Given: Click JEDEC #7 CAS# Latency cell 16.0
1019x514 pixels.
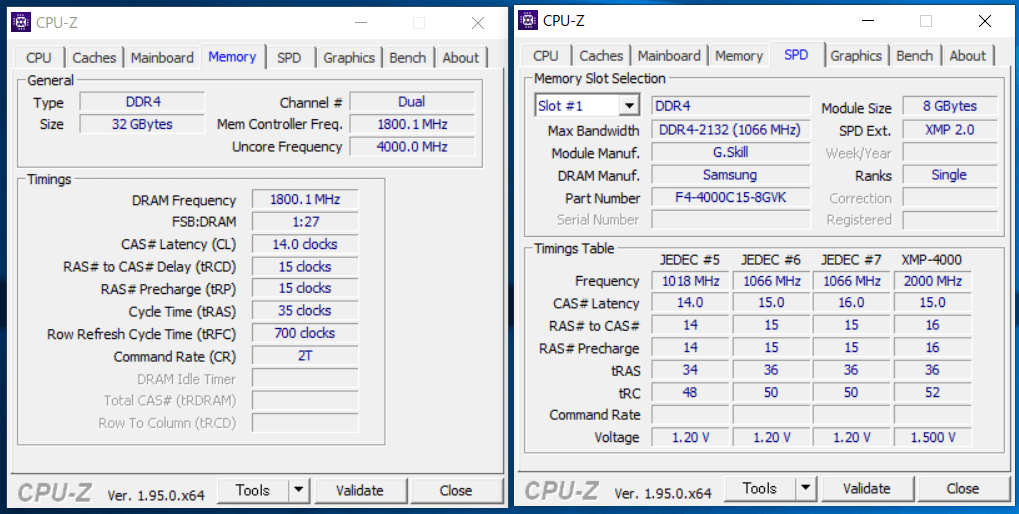Looking at the screenshot, I should pos(851,303).
